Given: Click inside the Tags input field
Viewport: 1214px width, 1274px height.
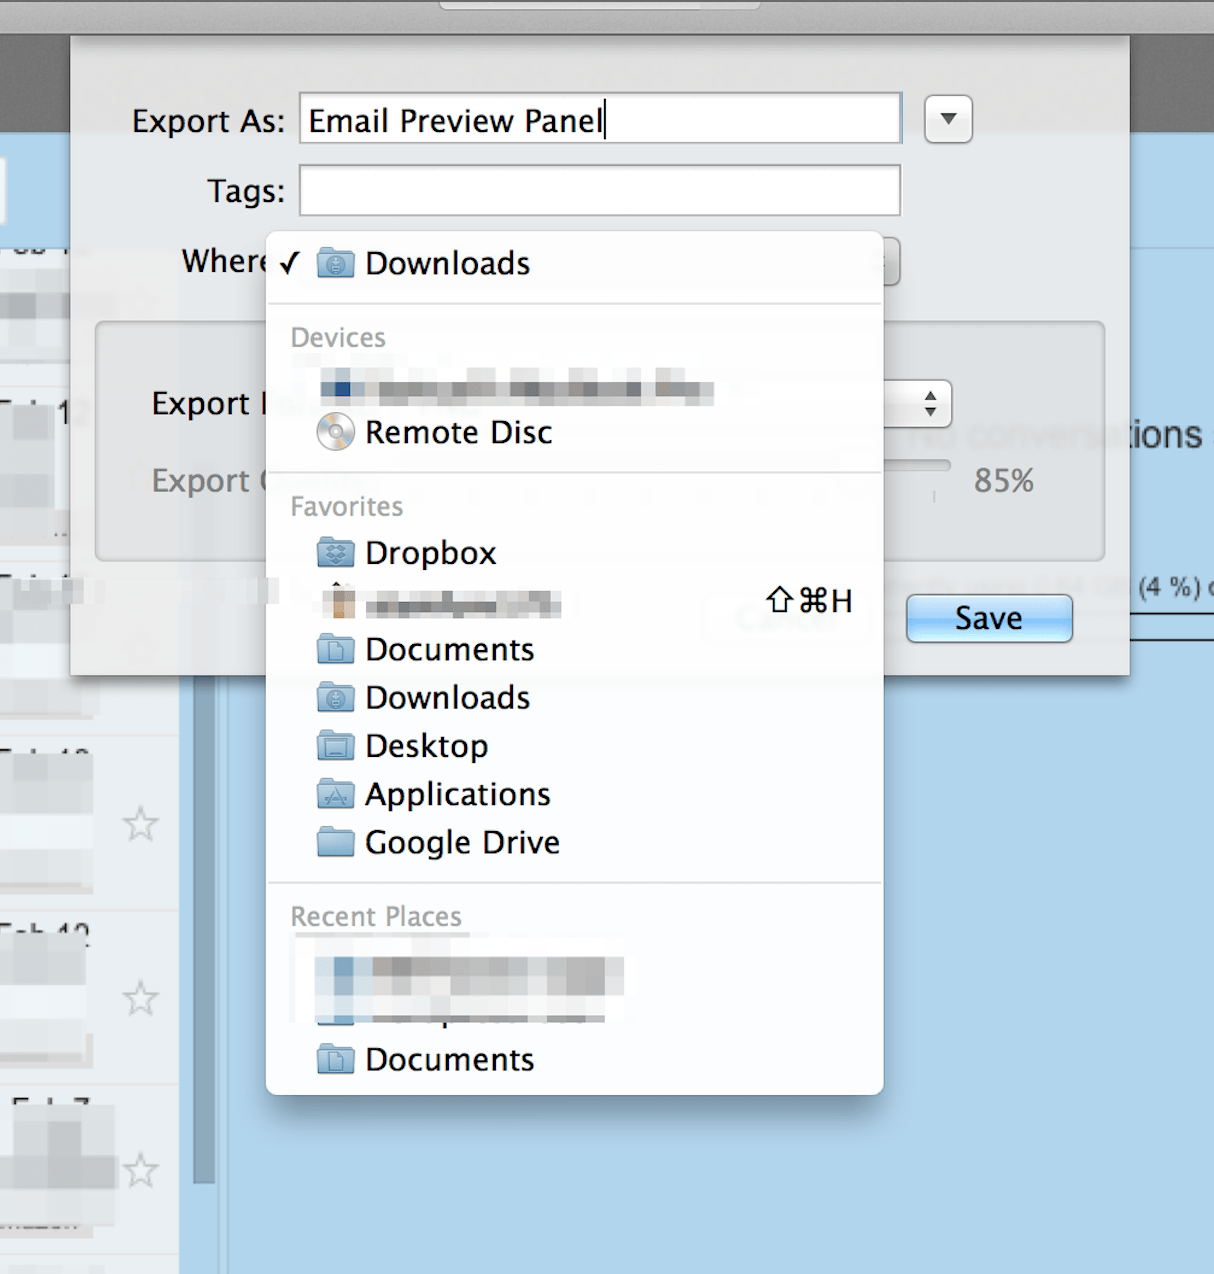Looking at the screenshot, I should [598, 190].
